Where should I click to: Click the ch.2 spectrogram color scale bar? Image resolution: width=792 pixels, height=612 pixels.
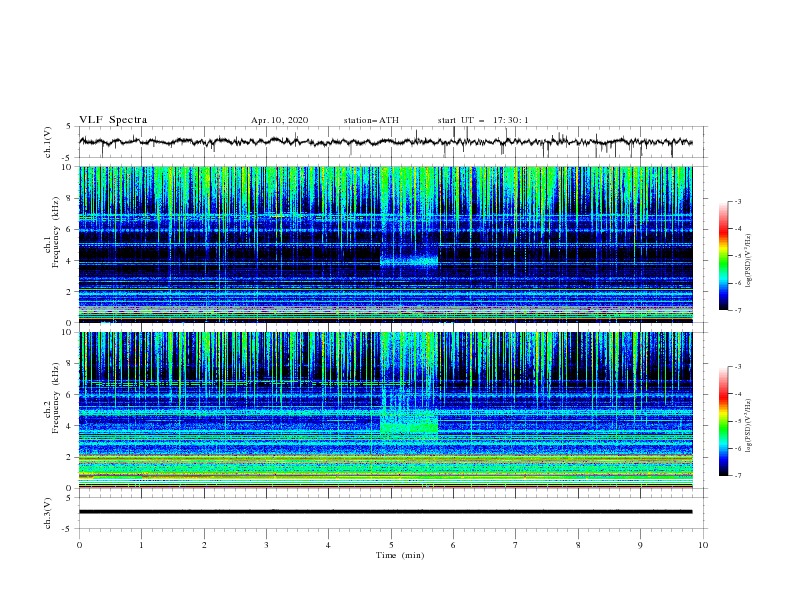[723, 421]
